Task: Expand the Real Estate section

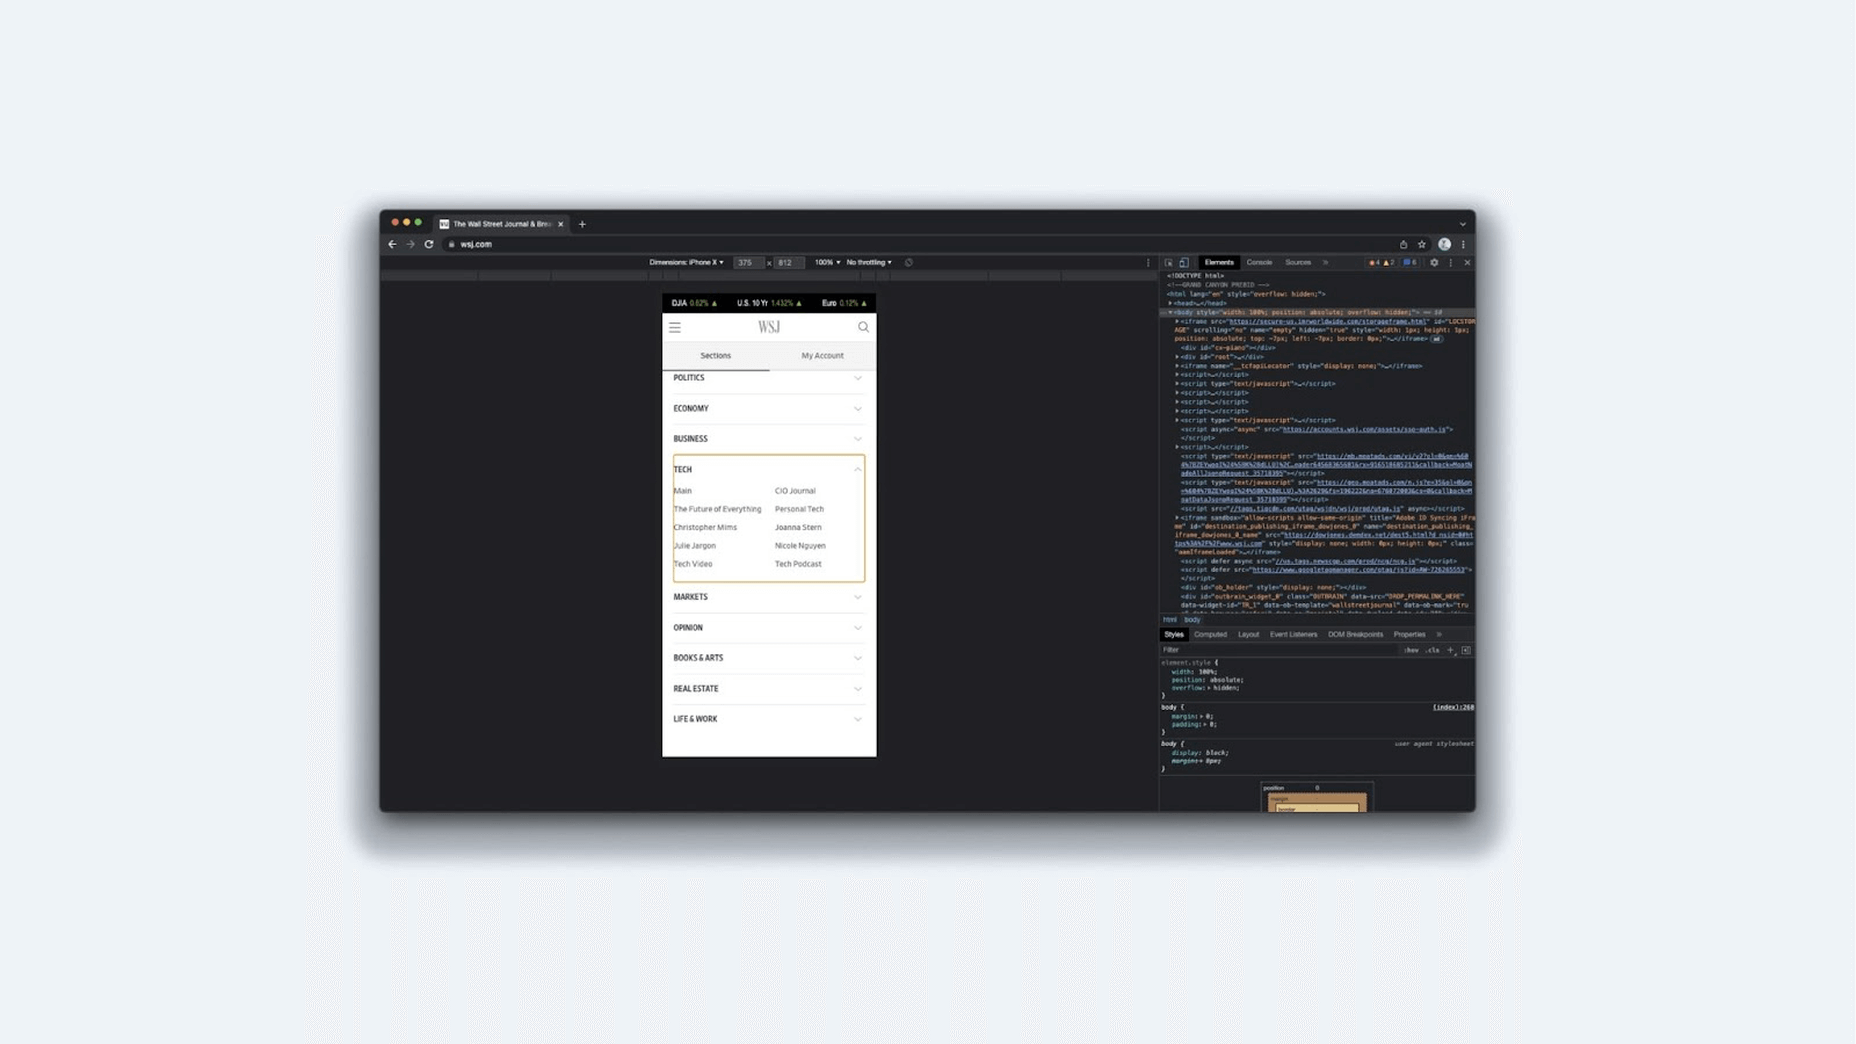Action: pos(768,689)
